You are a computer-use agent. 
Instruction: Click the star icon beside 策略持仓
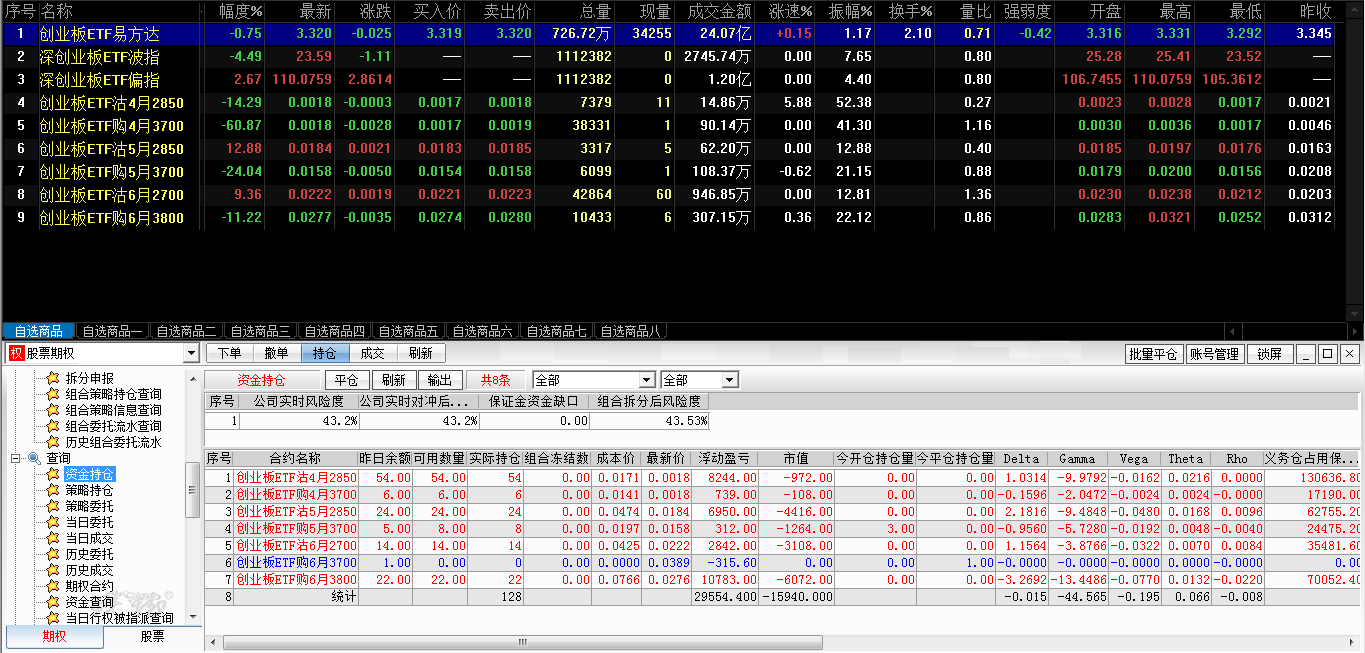point(54,490)
